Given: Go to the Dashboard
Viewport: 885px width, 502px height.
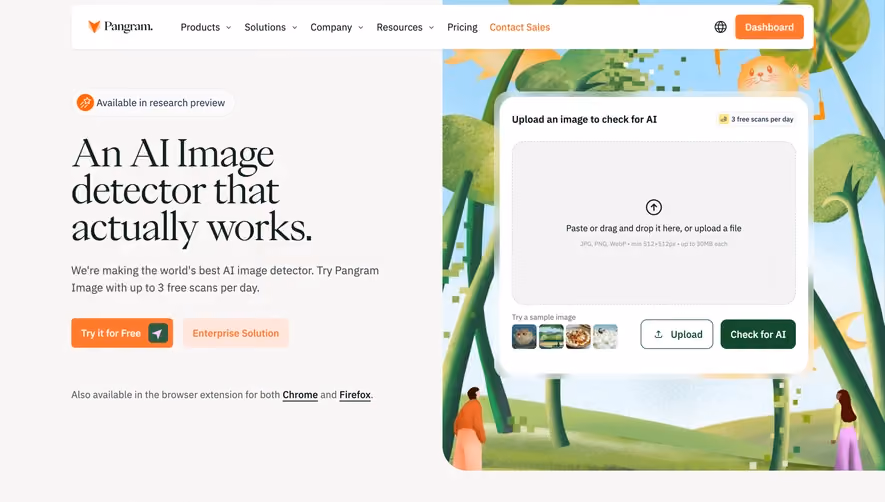Looking at the screenshot, I should coord(769,27).
